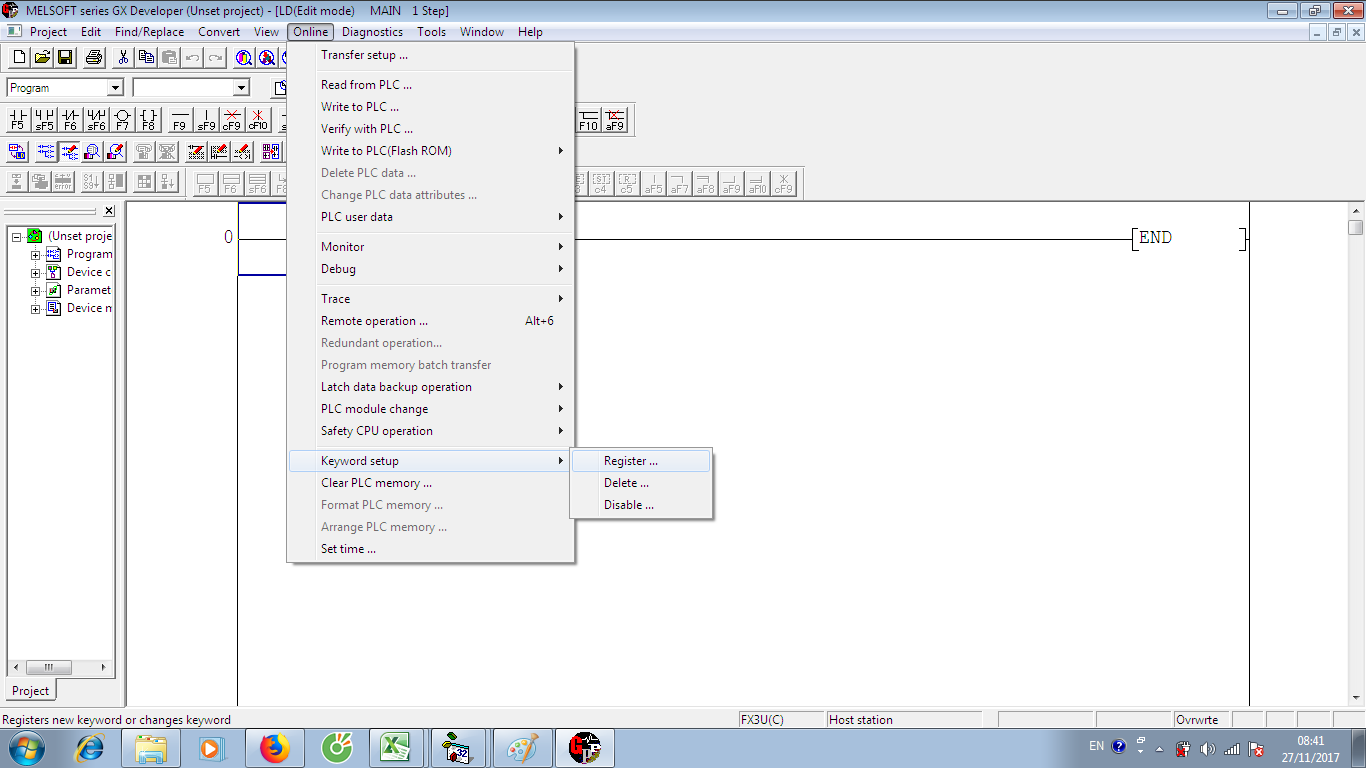Expand the Program tree node
The image size is (1366, 768).
point(35,254)
